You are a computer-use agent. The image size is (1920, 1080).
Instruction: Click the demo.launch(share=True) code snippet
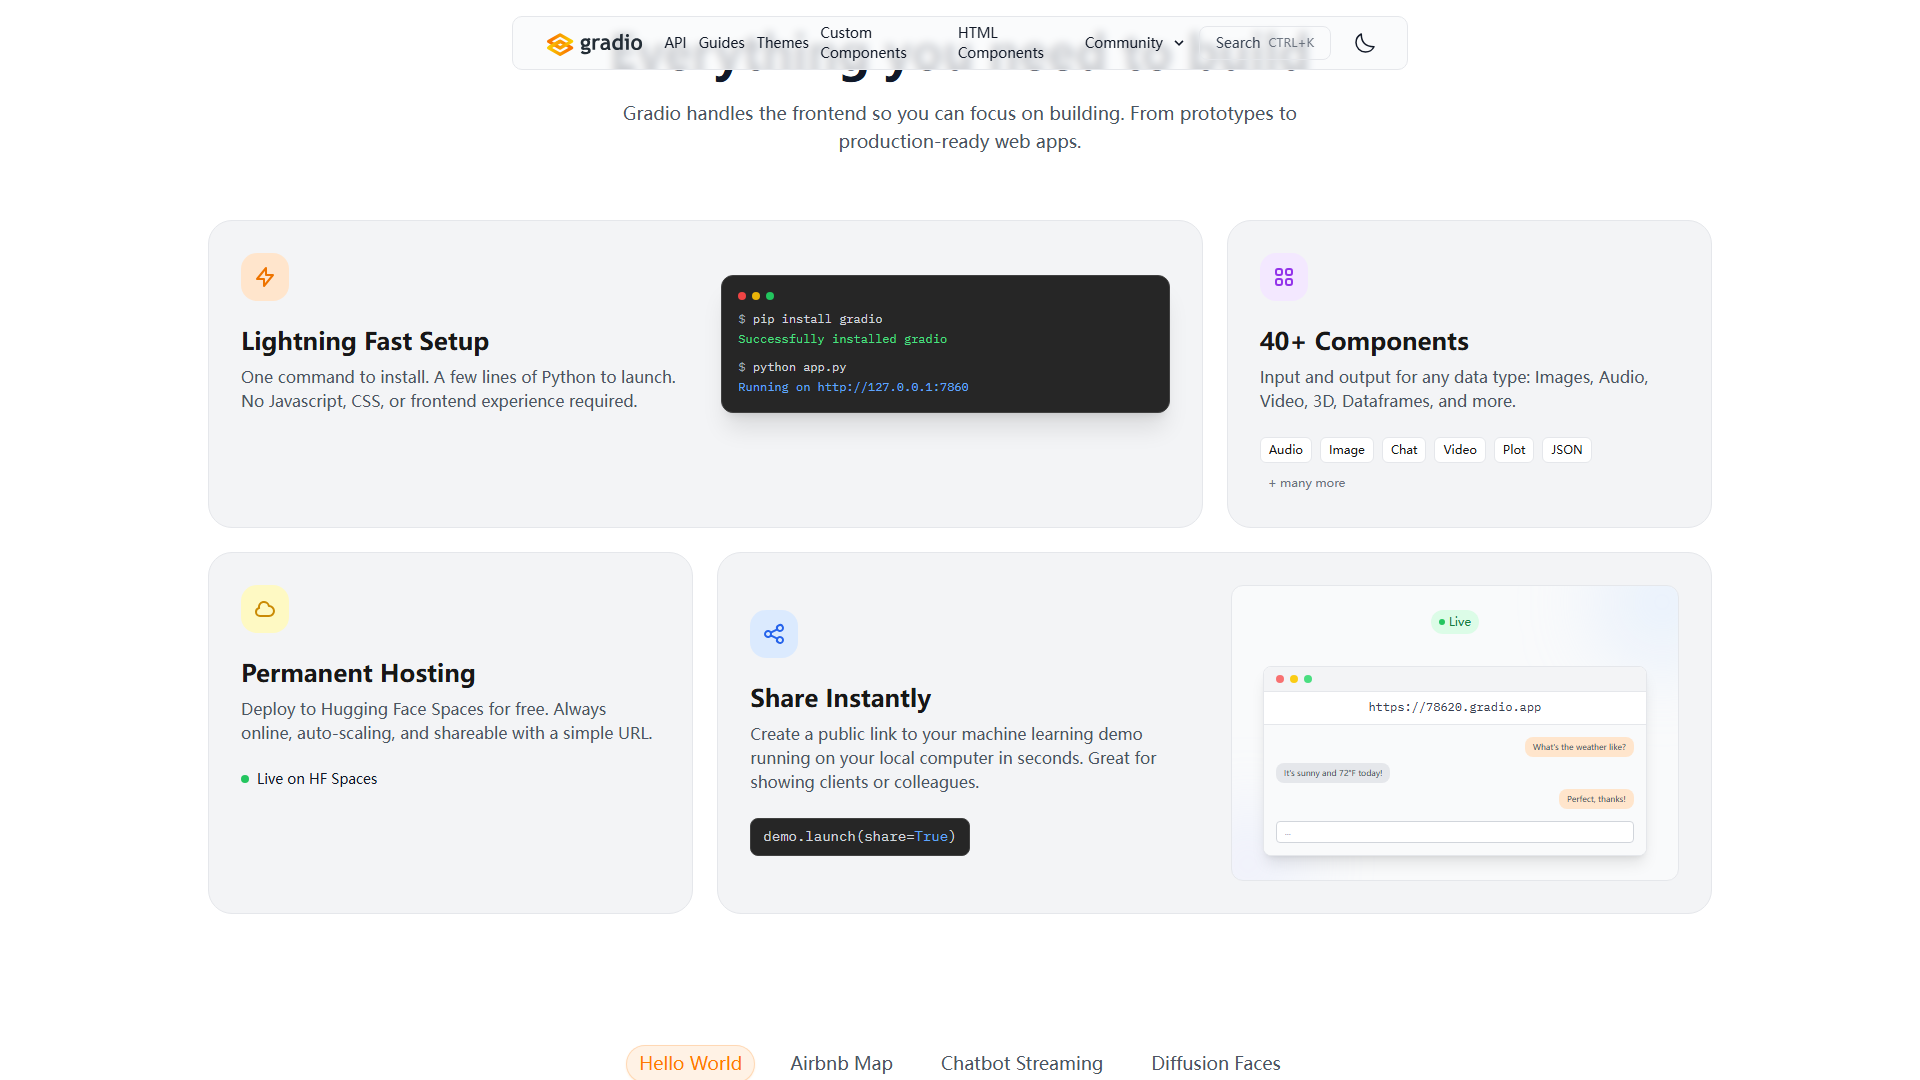[x=859, y=837]
